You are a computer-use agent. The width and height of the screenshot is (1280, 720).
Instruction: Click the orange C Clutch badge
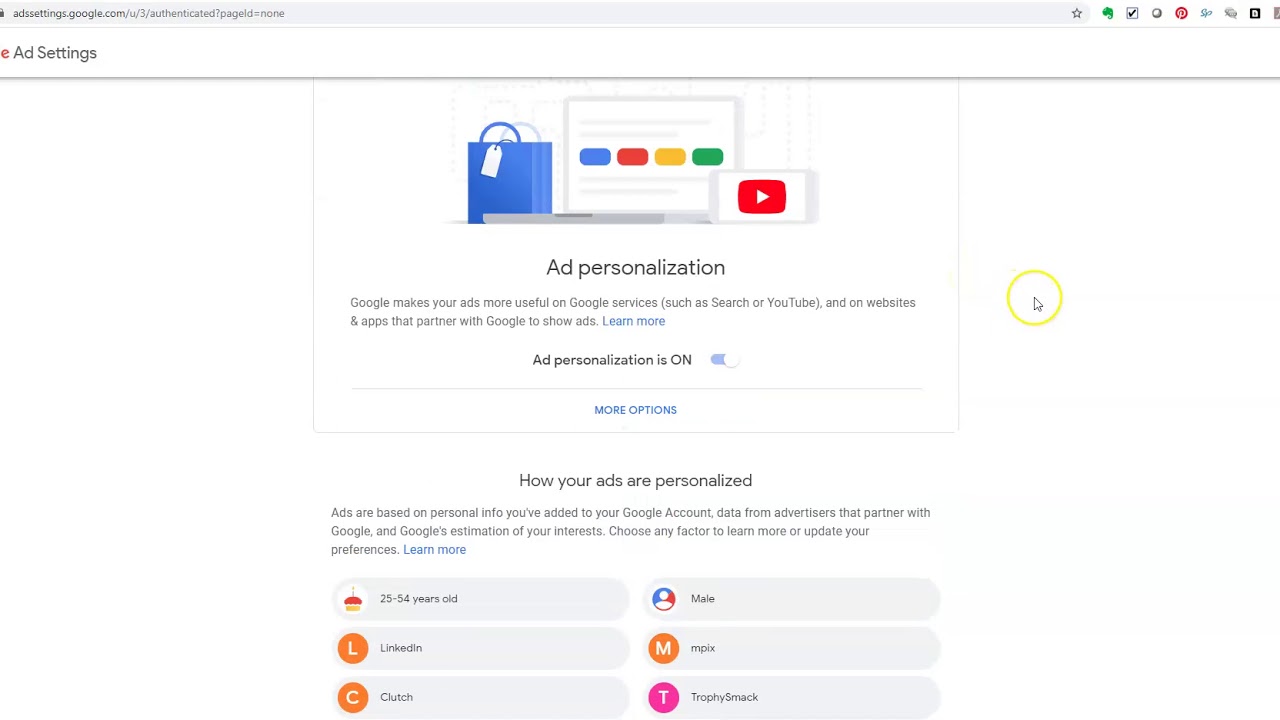(353, 697)
